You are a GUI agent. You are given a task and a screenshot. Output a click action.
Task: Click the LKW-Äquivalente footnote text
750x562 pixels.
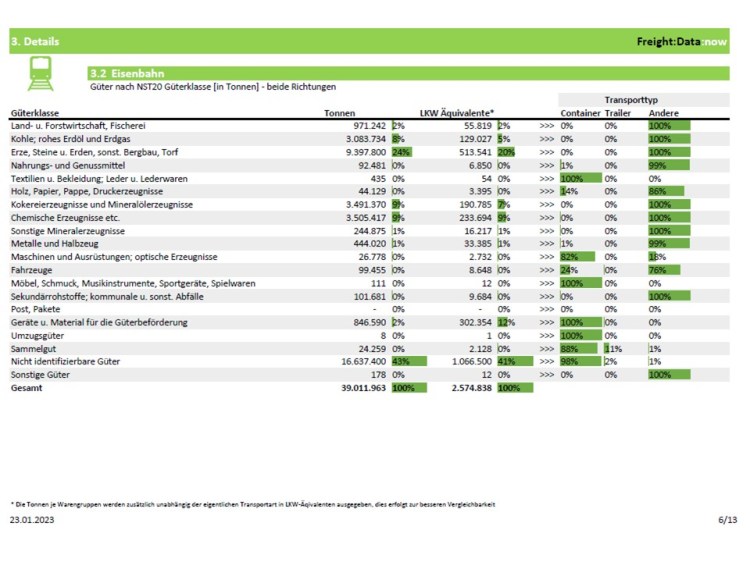click(x=252, y=504)
